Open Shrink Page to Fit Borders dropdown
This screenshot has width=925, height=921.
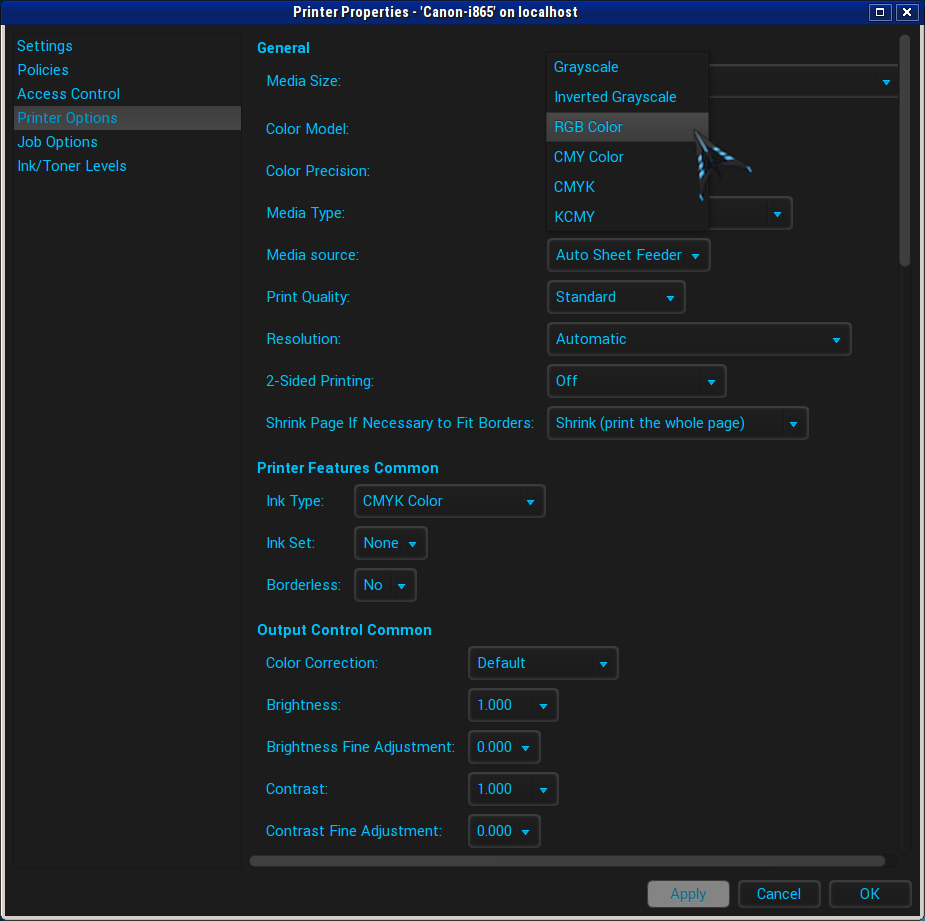pyautogui.click(x=677, y=423)
